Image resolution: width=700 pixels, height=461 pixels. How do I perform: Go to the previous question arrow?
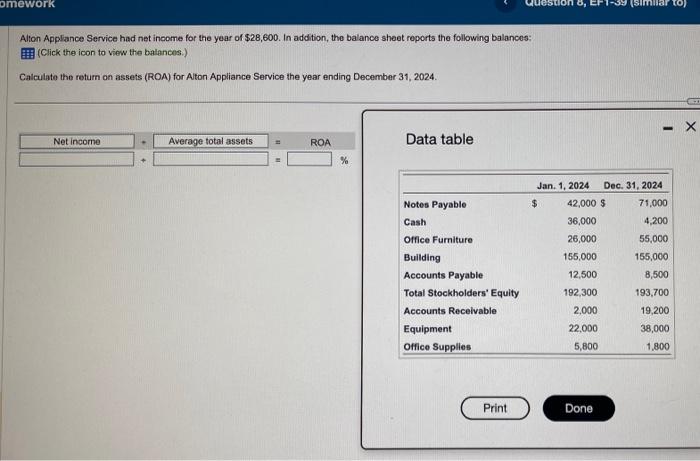(506, 4)
